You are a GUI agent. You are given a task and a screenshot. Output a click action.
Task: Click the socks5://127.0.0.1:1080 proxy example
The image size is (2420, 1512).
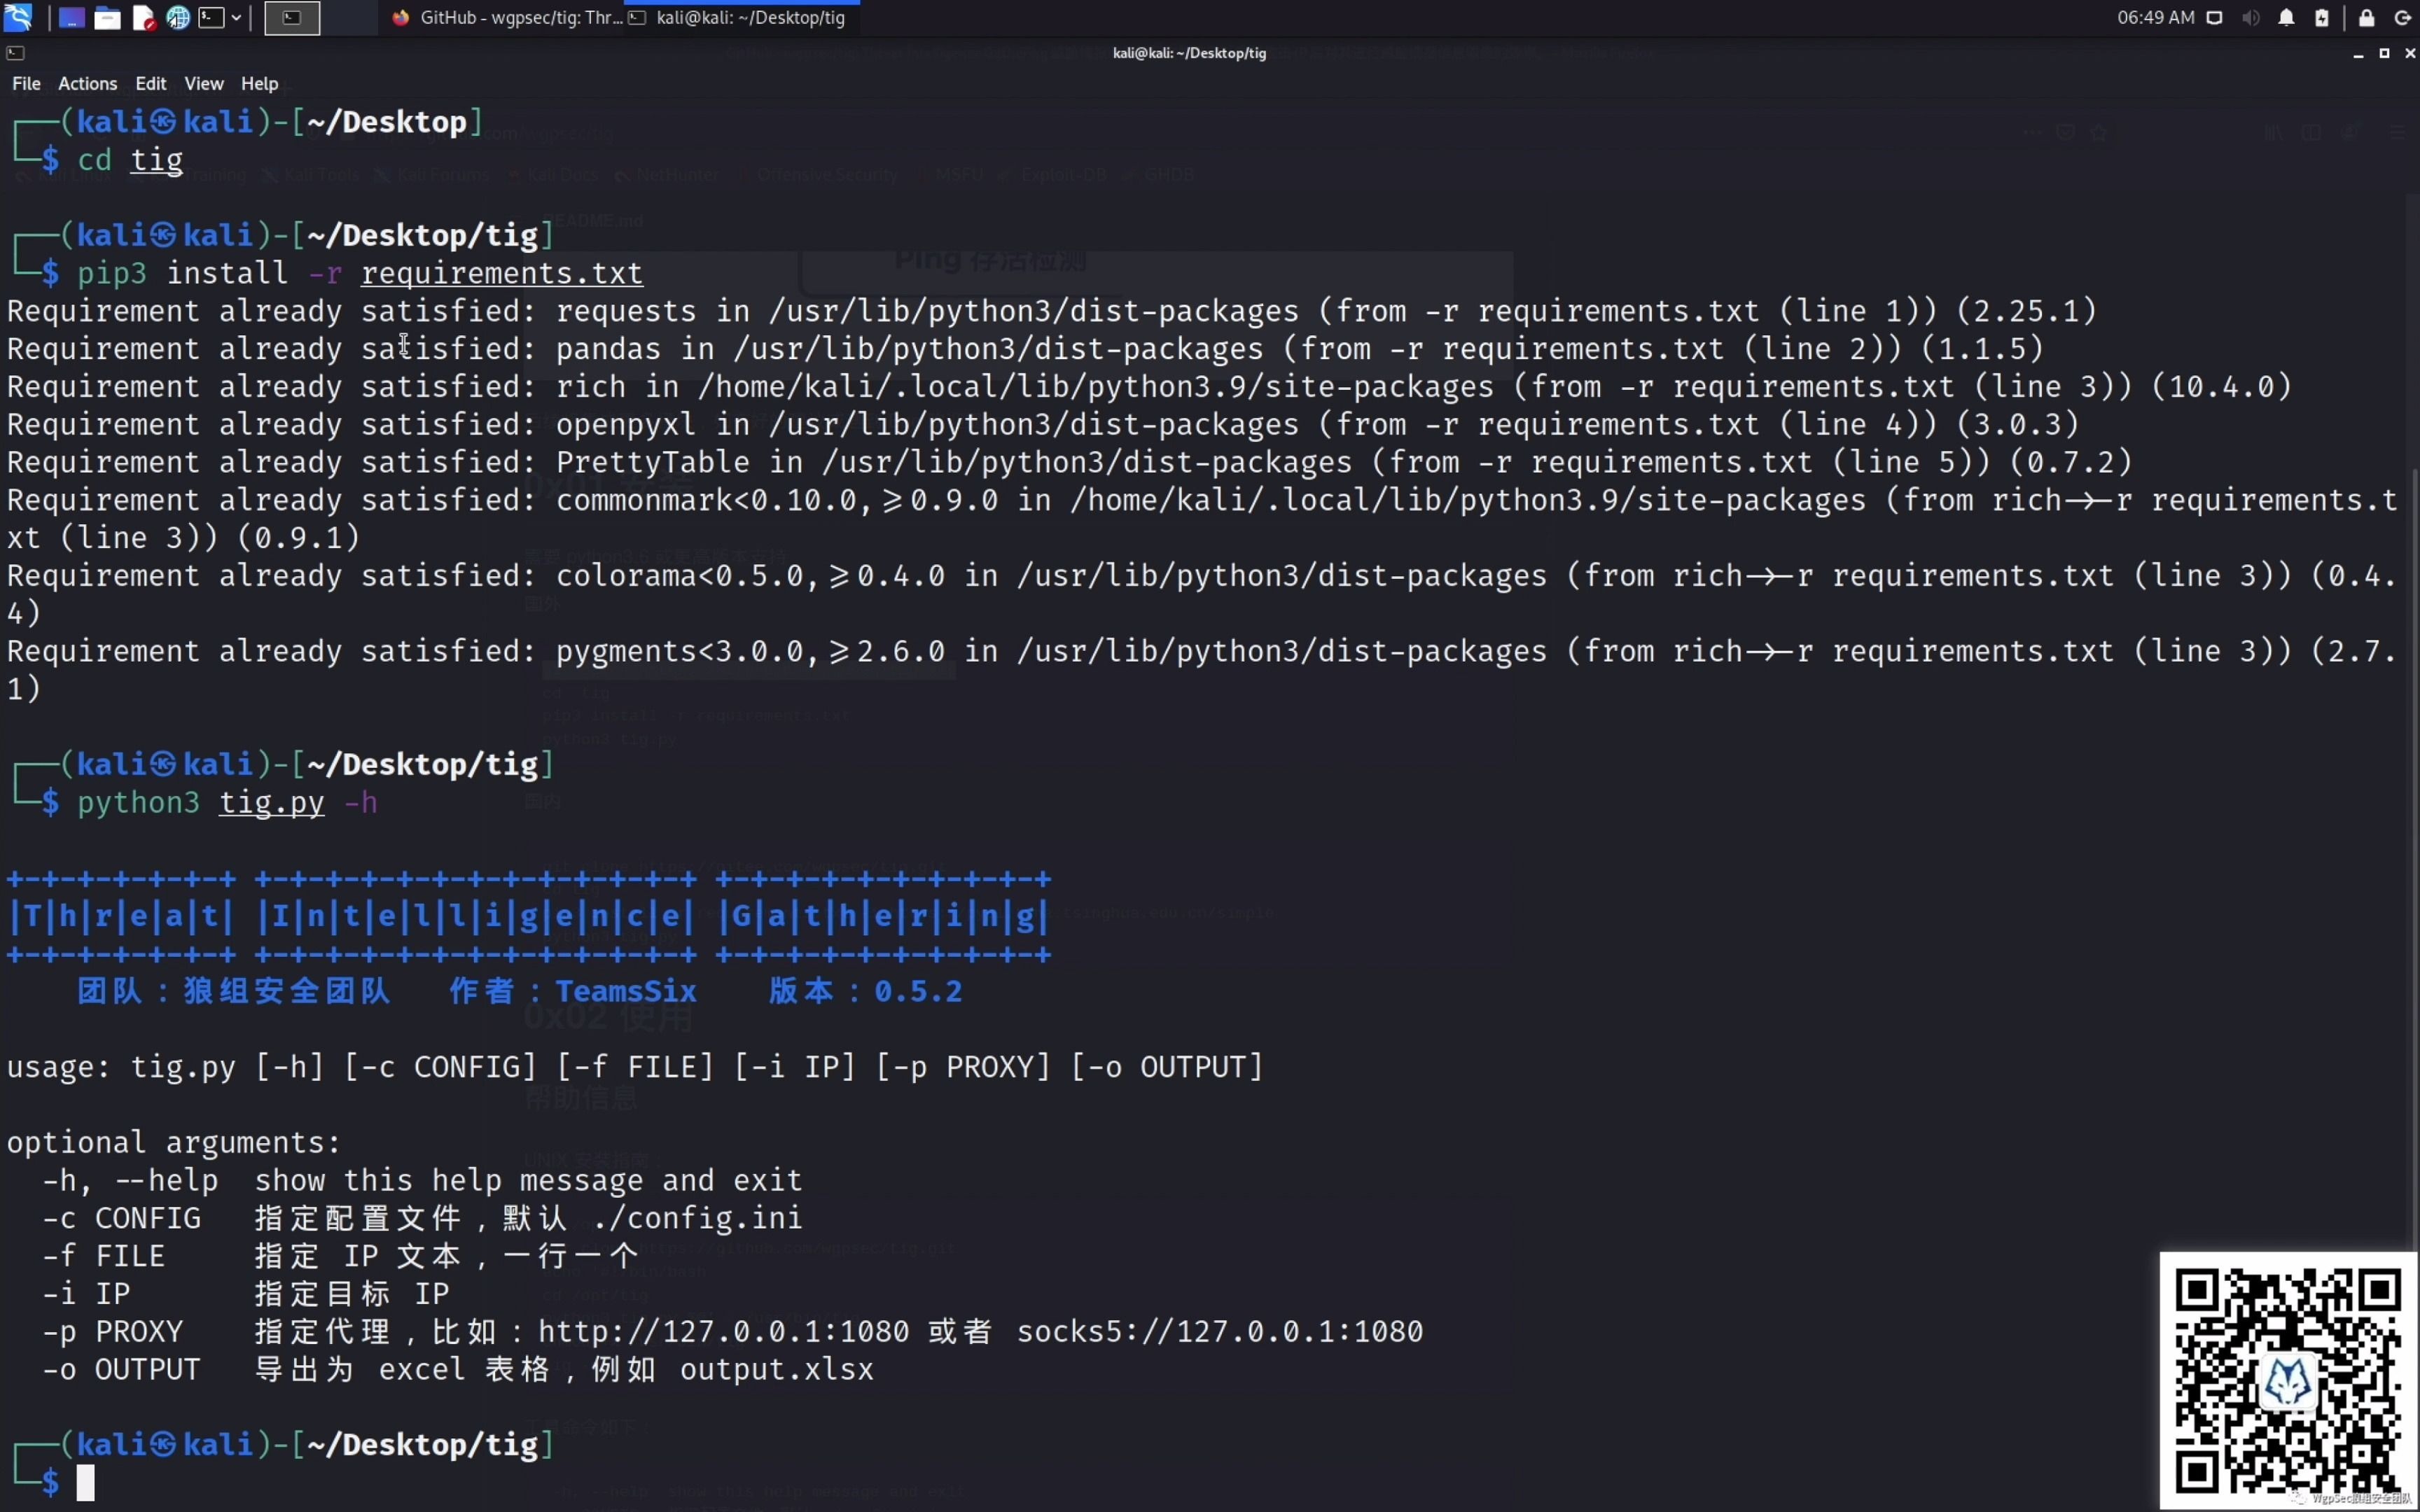1220,1333
